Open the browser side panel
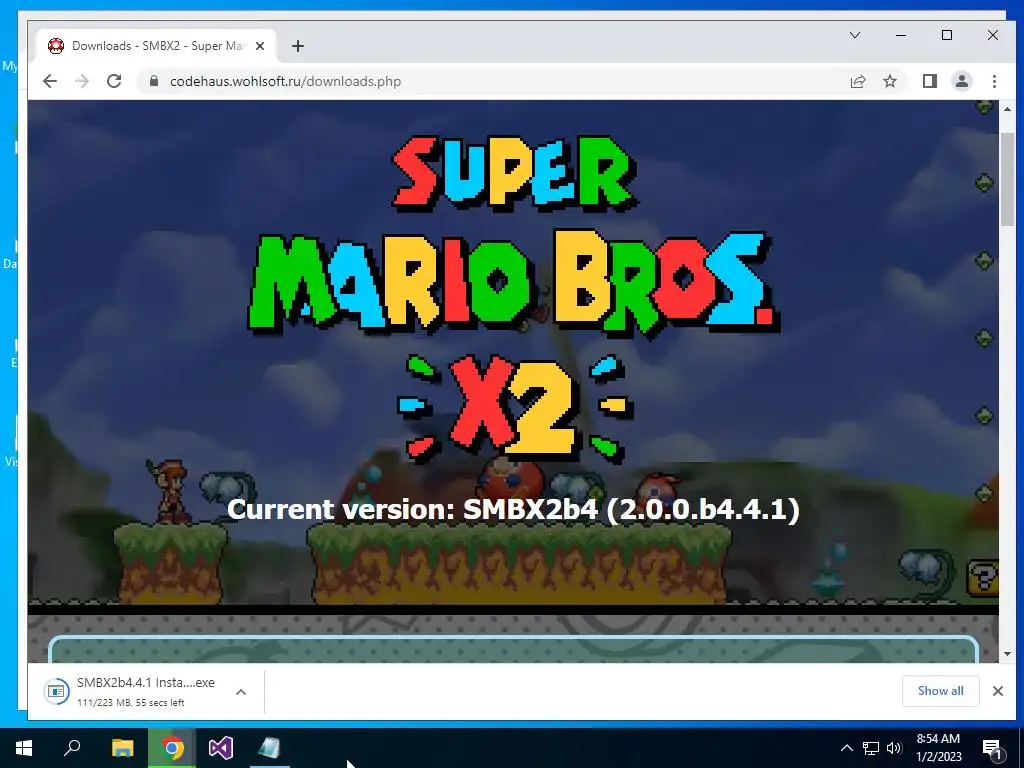 [x=929, y=81]
